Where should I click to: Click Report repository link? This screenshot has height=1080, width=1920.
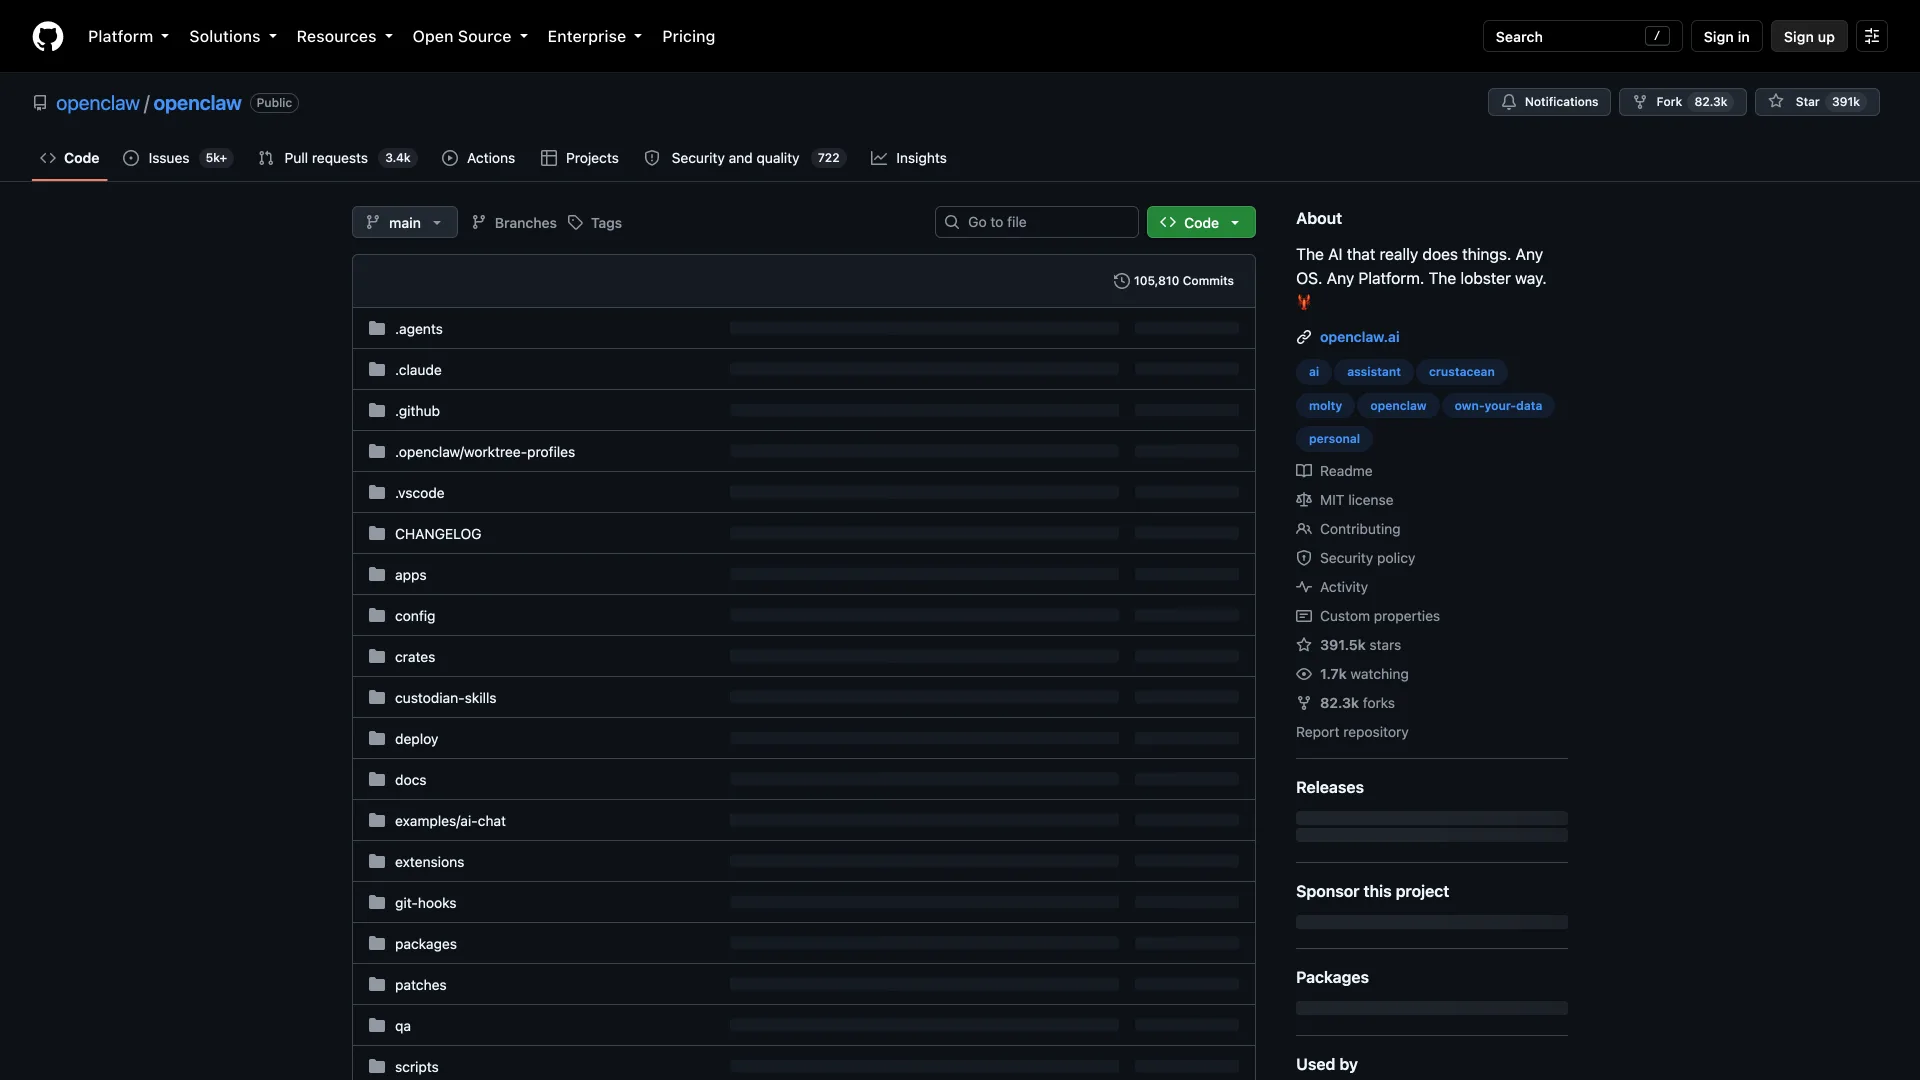(x=1352, y=732)
